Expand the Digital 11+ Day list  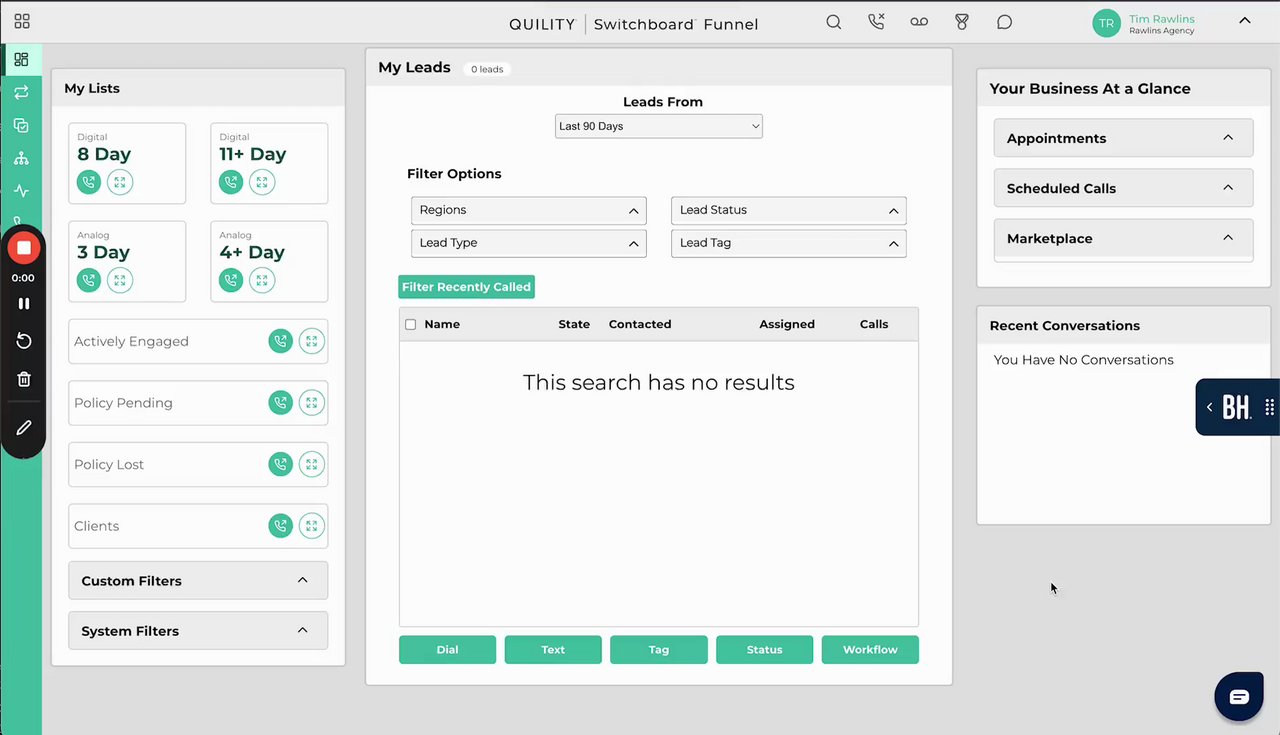click(262, 182)
